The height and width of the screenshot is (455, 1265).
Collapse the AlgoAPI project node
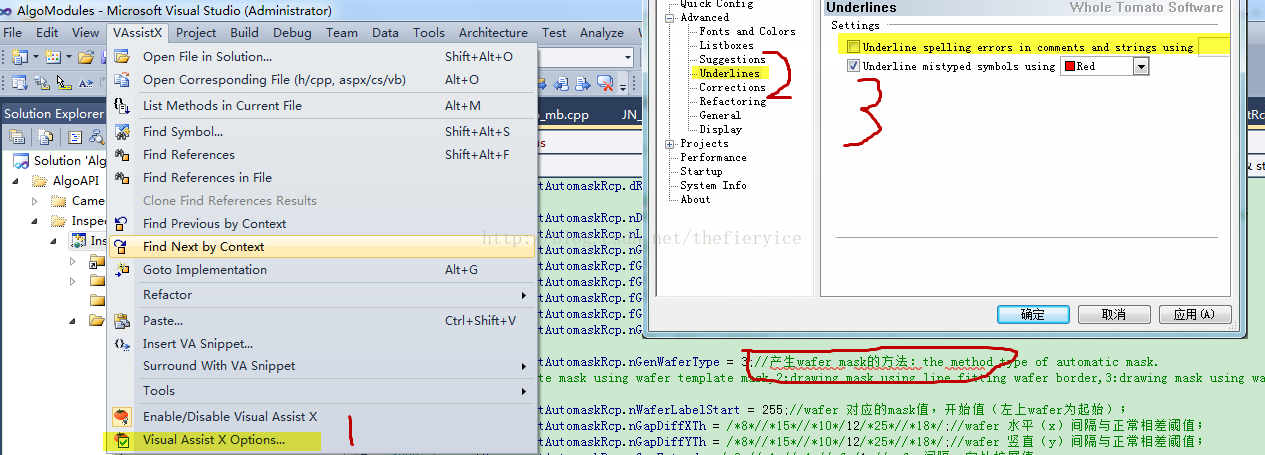pyautogui.click(x=16, y=181)
